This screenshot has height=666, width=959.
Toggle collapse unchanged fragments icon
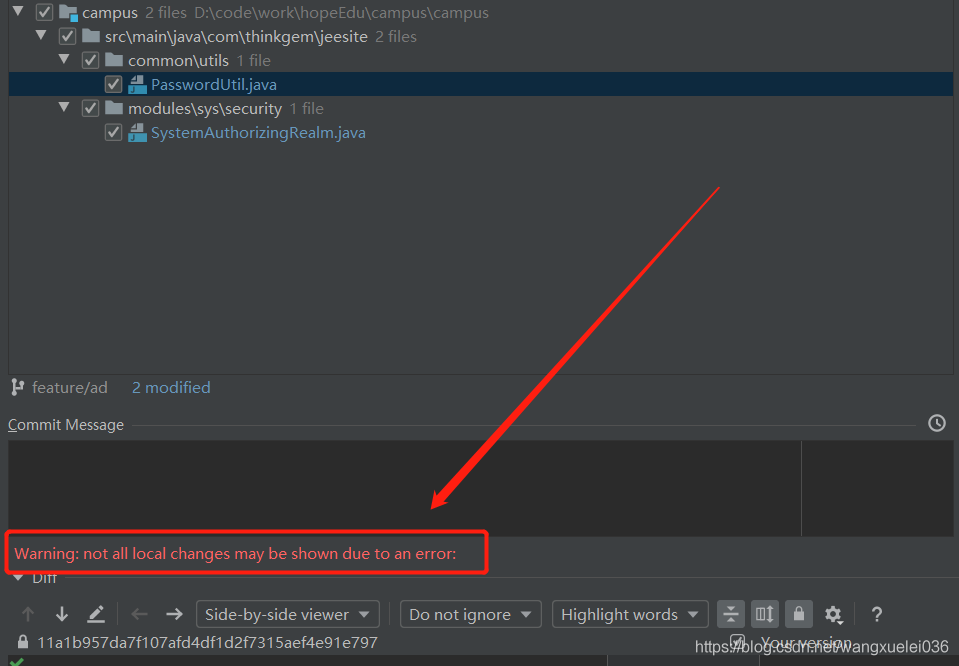pos(731,614)
